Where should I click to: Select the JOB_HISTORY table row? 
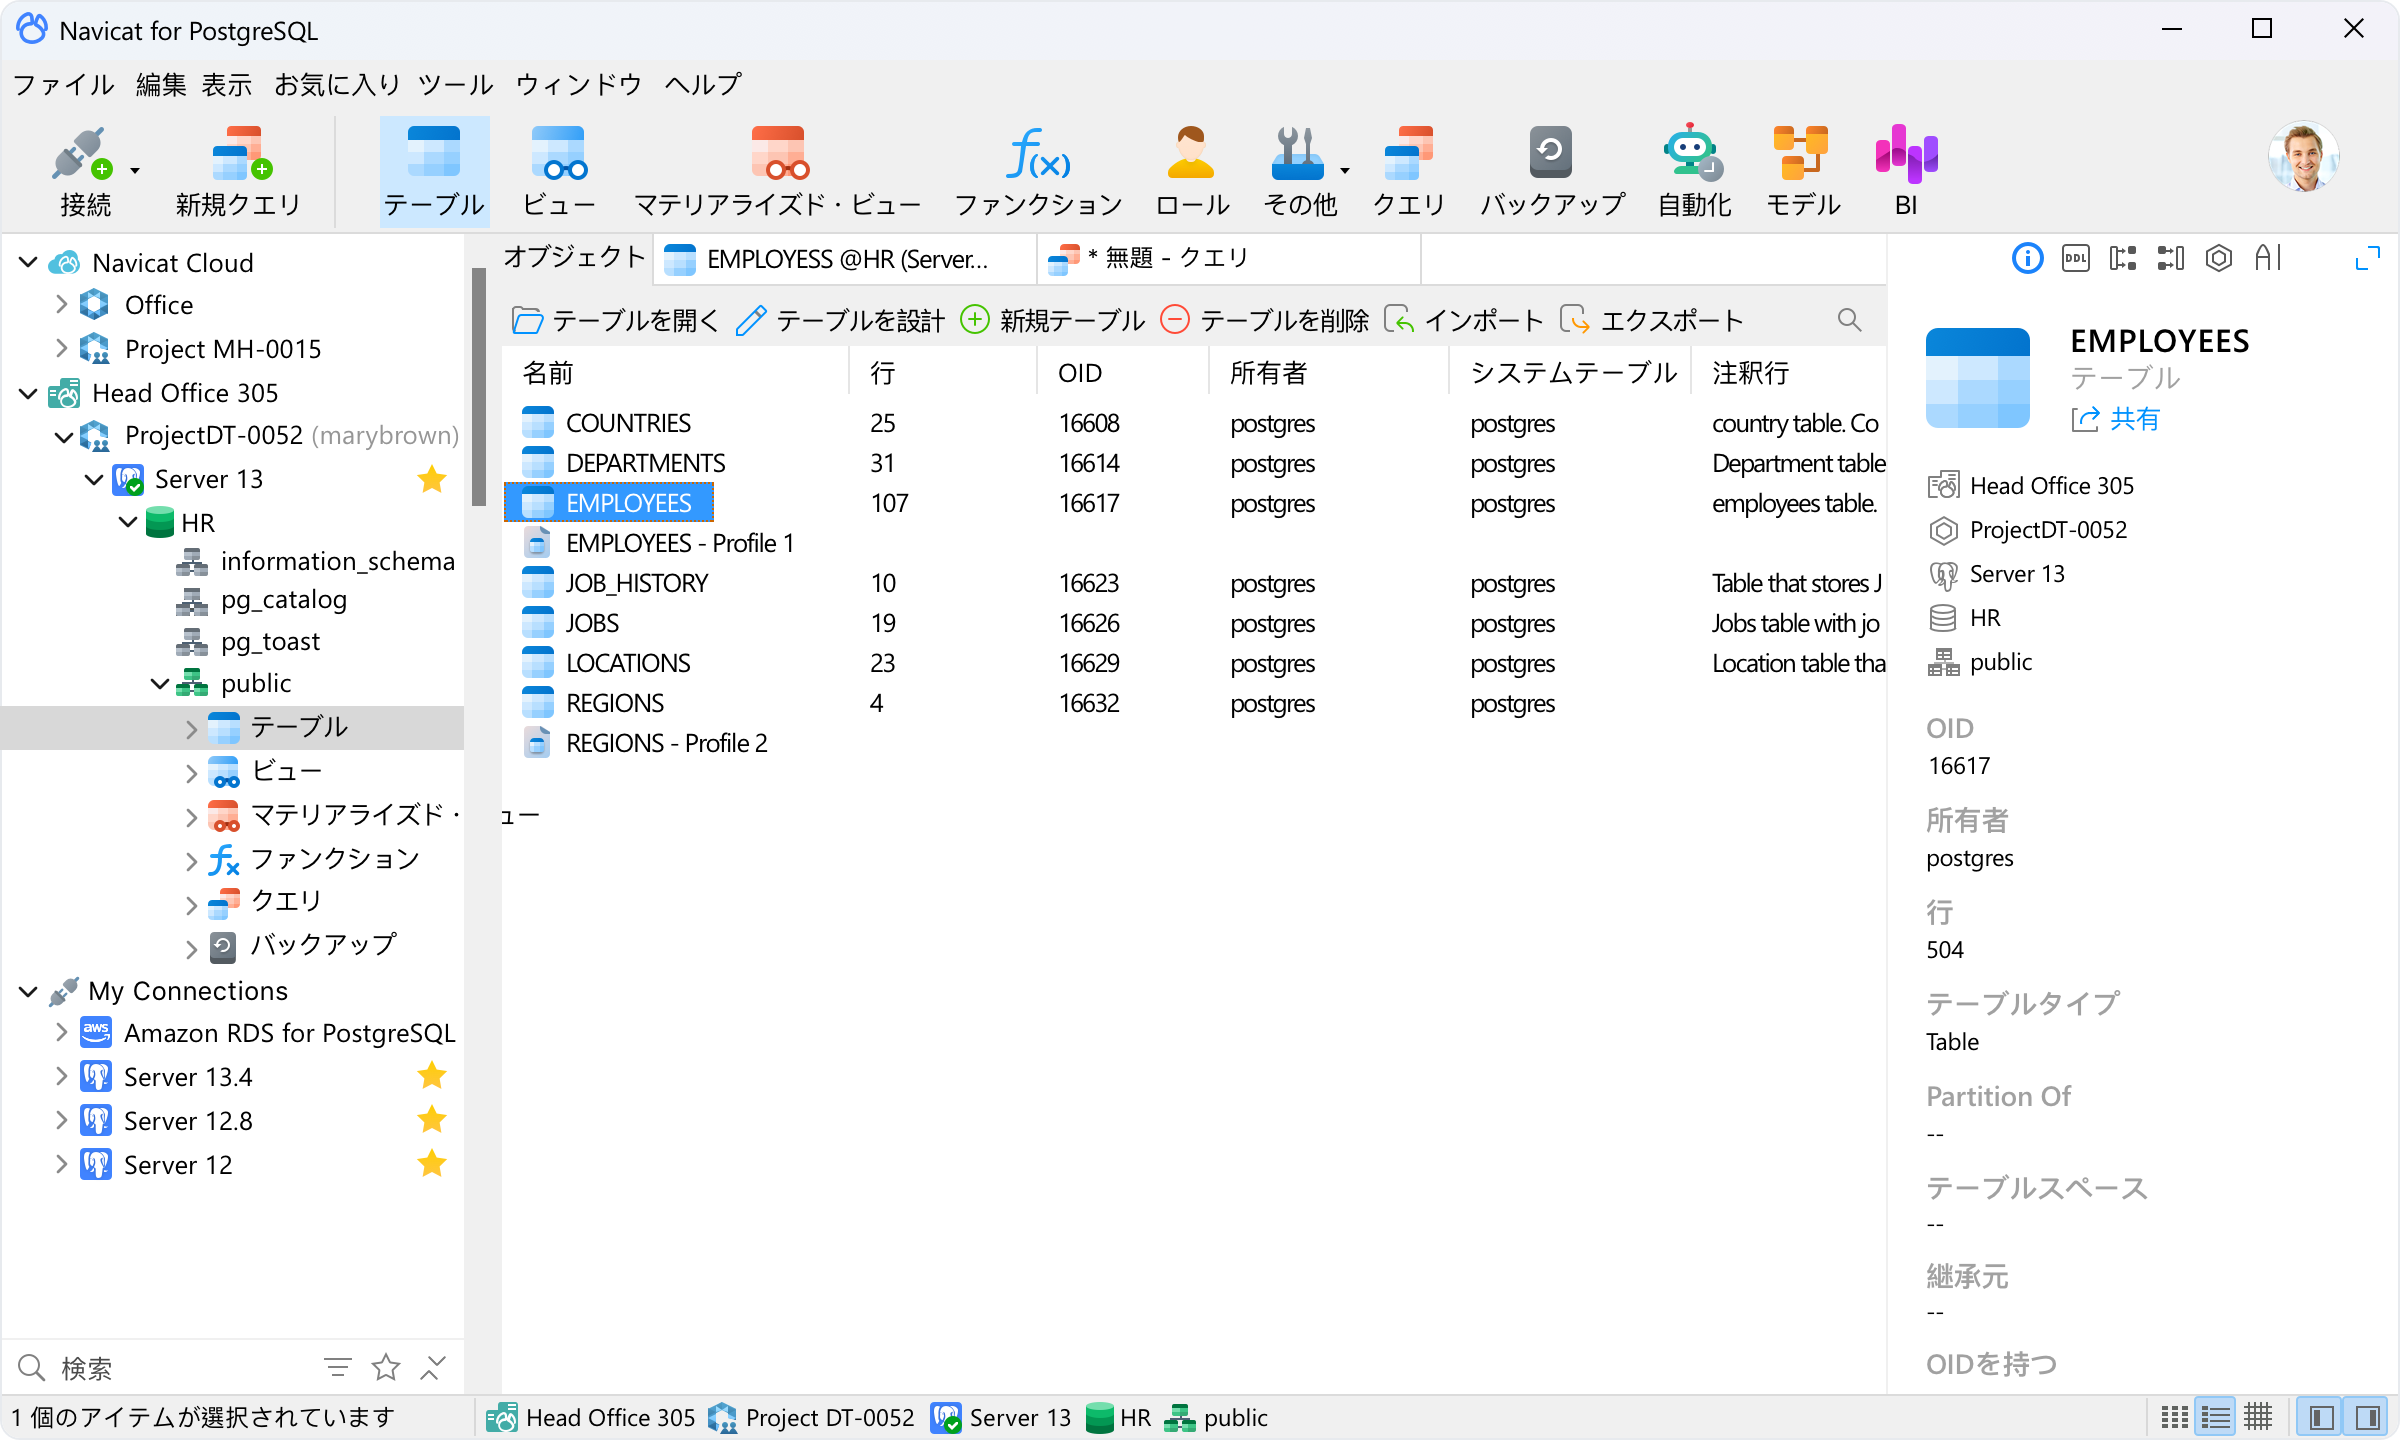1194,583
